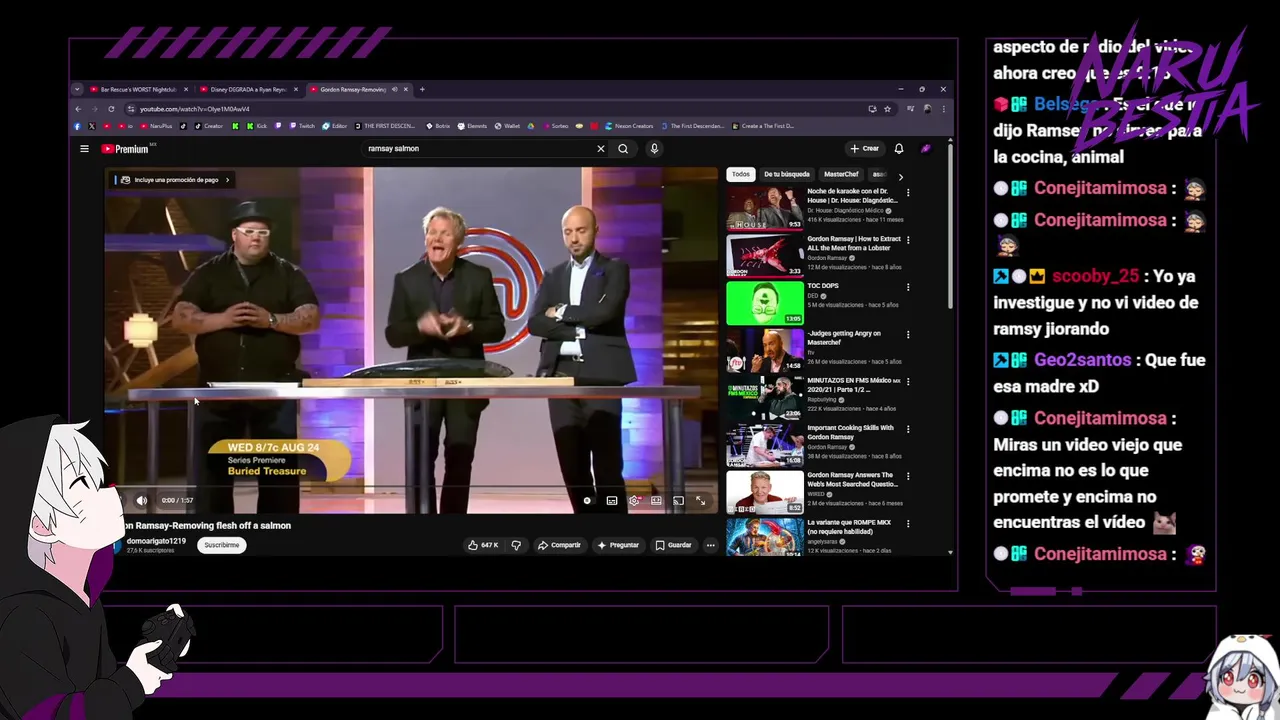The image size is (1280, 720).
Task: Open the Wallet bookmark
Action: click(507, 126)
